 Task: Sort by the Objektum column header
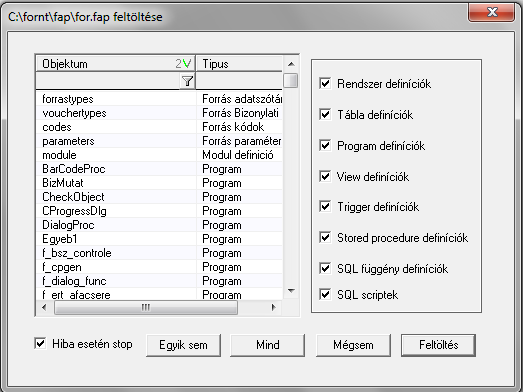click(115, 63)
